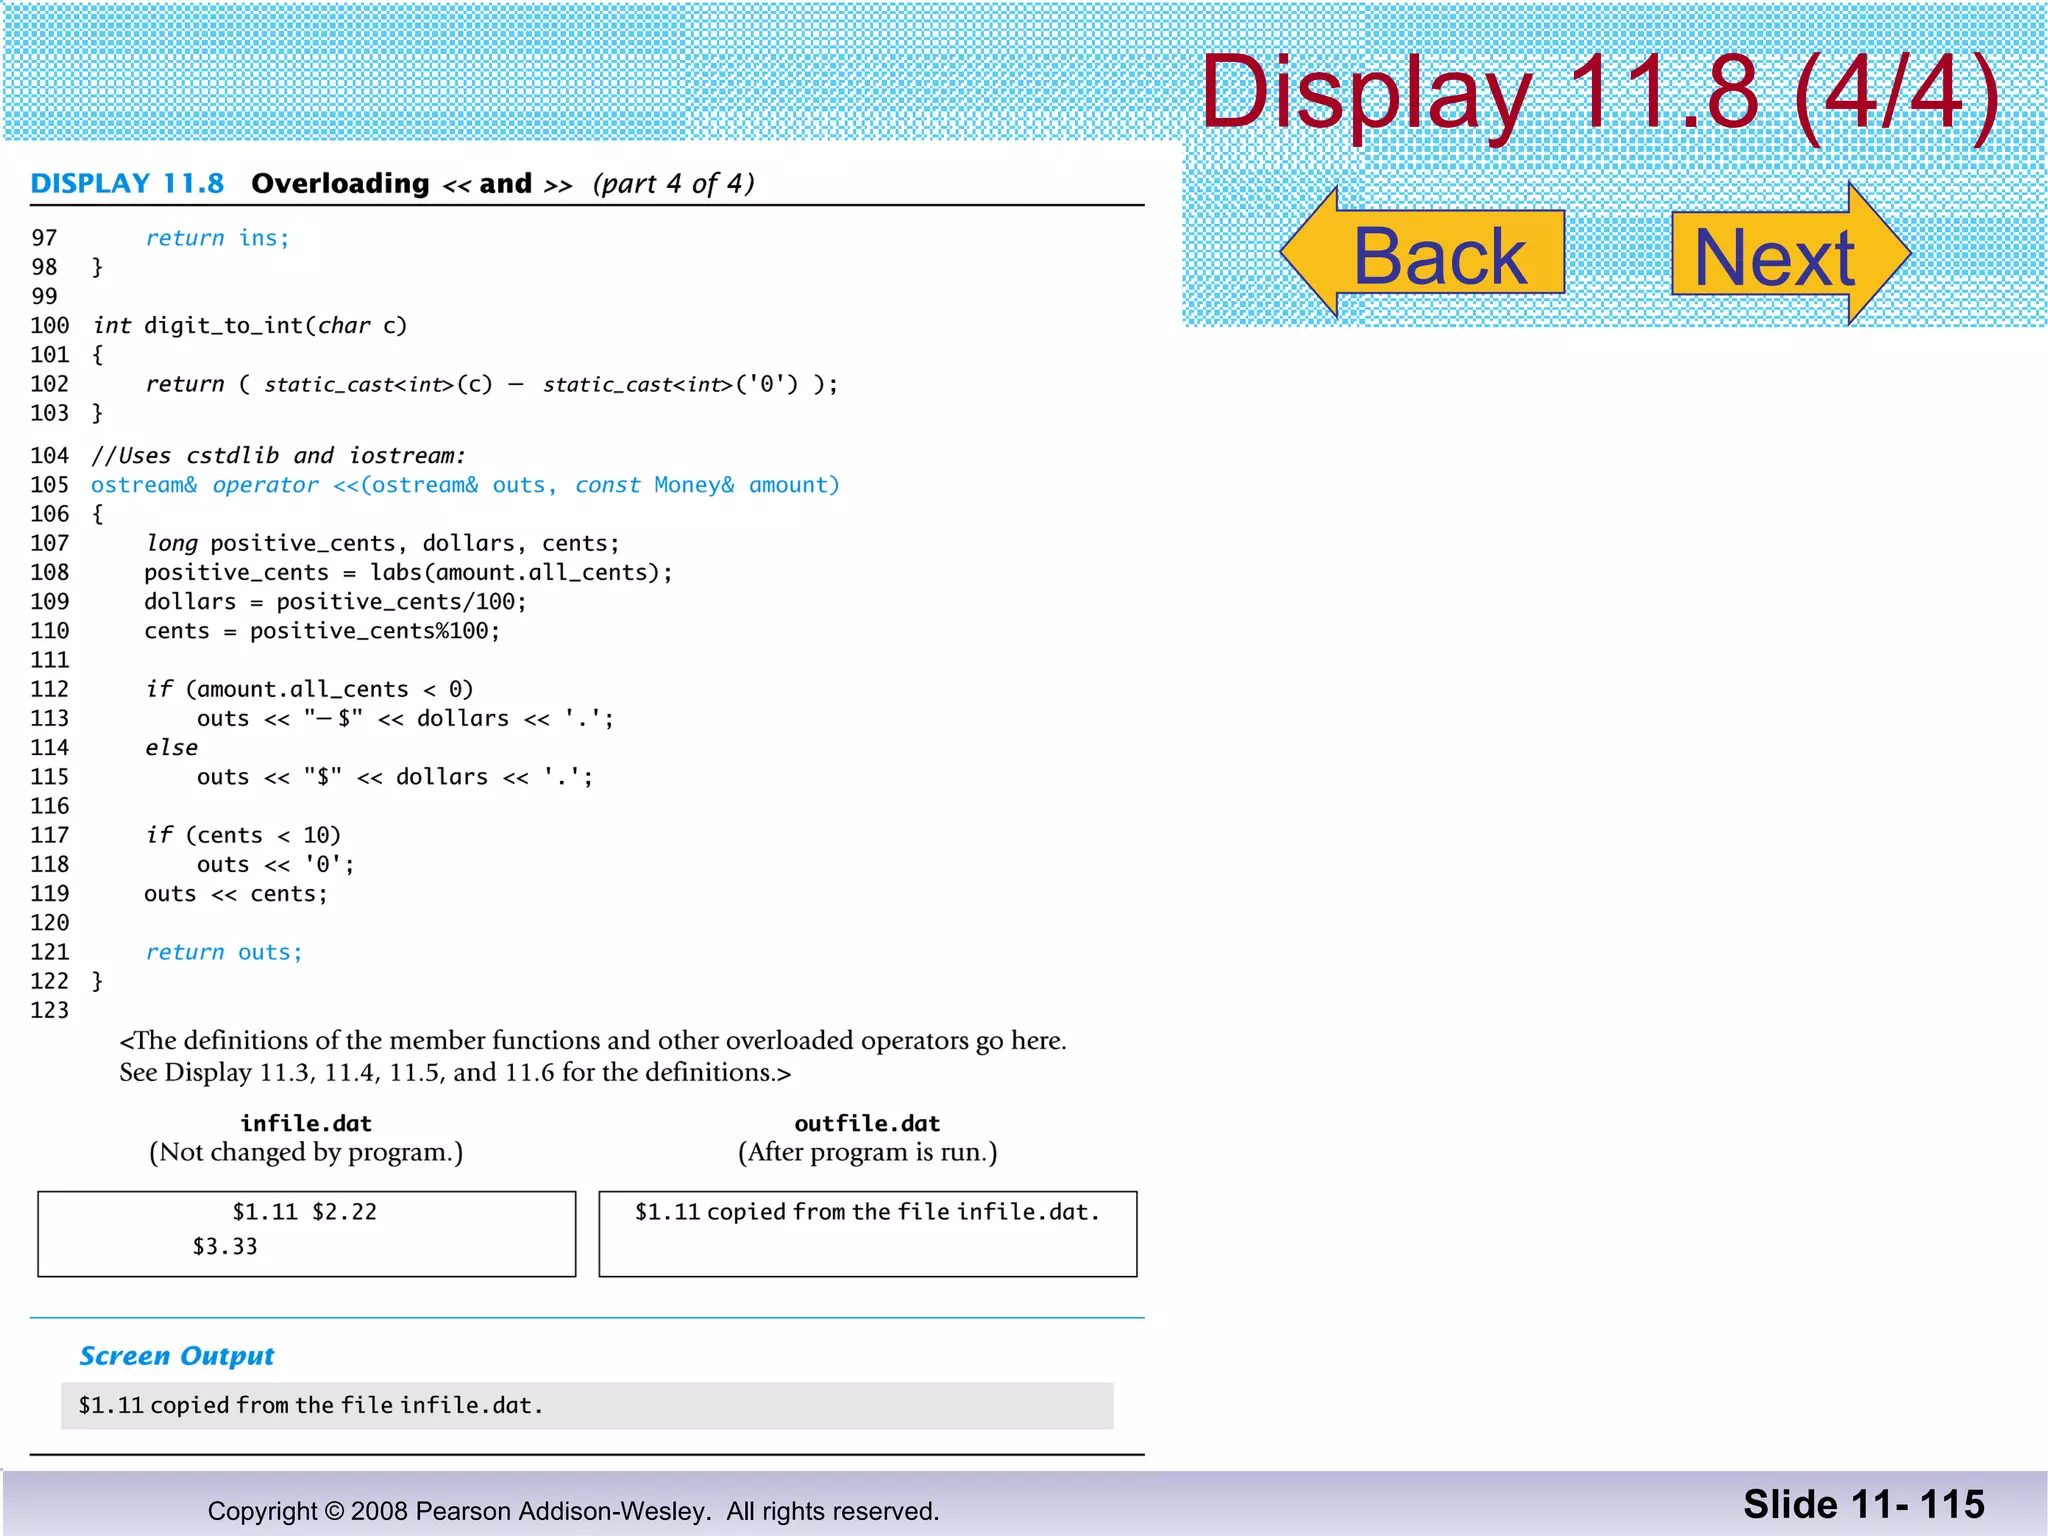Click the 'outfile.dat' heading

[x=867, y=1123]
